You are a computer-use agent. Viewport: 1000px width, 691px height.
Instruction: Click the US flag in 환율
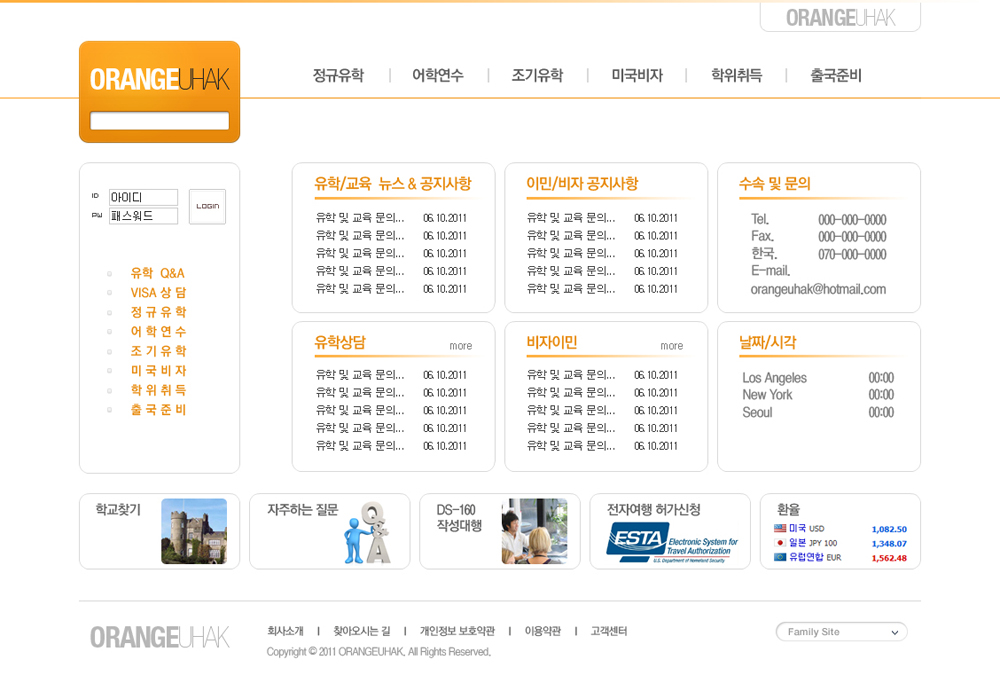tap(780, 528)
